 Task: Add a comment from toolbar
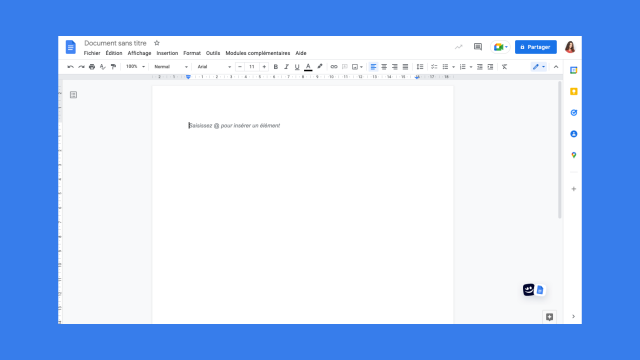pyautogui.click(x=344, y=67)
